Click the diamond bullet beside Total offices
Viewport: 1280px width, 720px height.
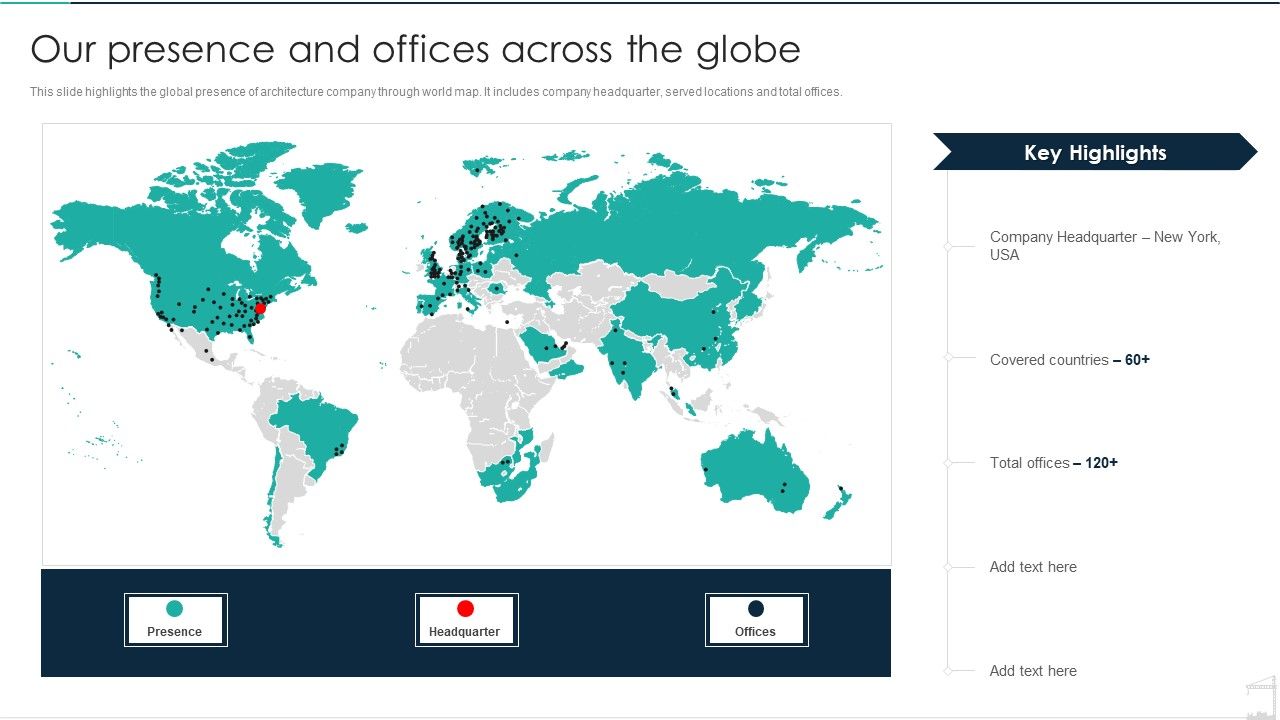(948, 463)
